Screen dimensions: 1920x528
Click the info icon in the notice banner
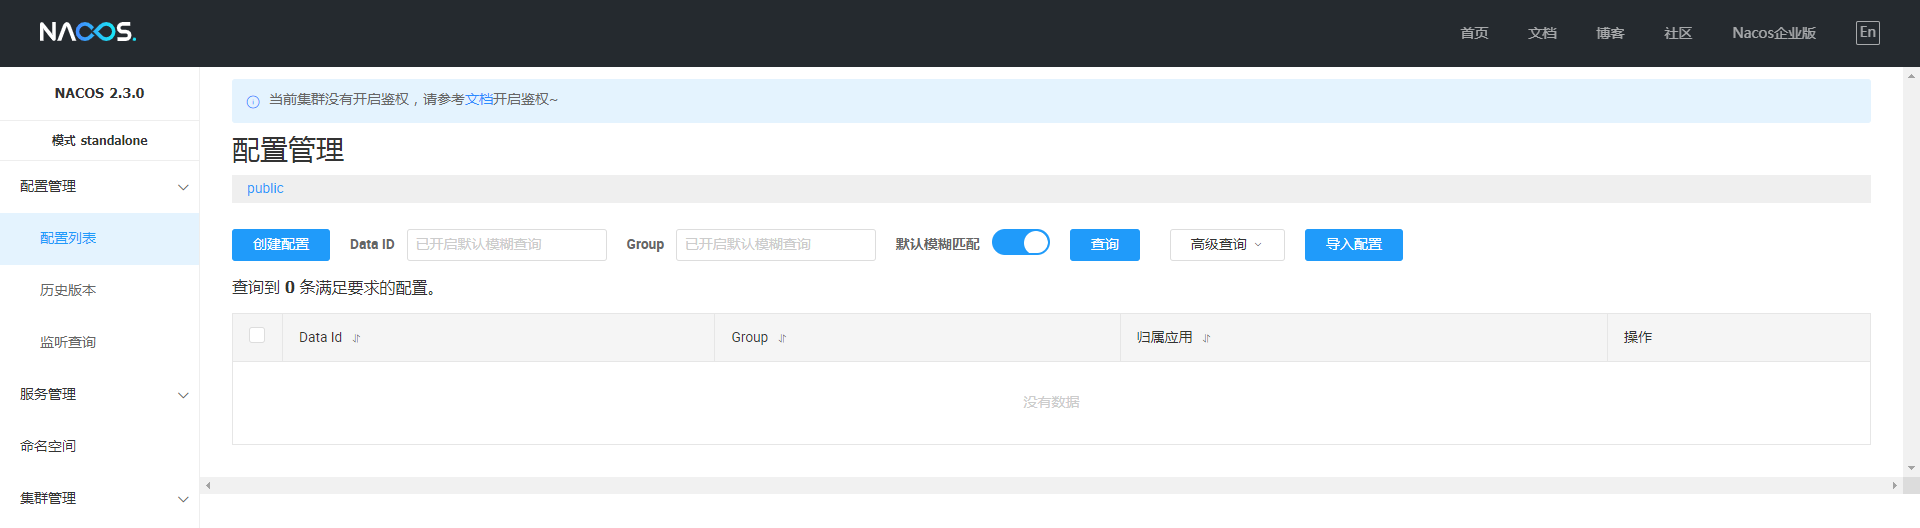pos(253,101)
